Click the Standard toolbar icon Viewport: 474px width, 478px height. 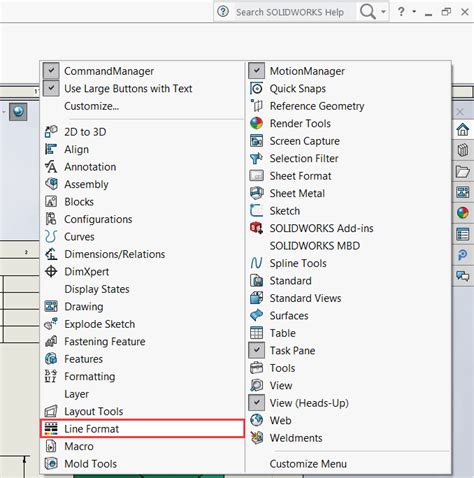point(256,280)
